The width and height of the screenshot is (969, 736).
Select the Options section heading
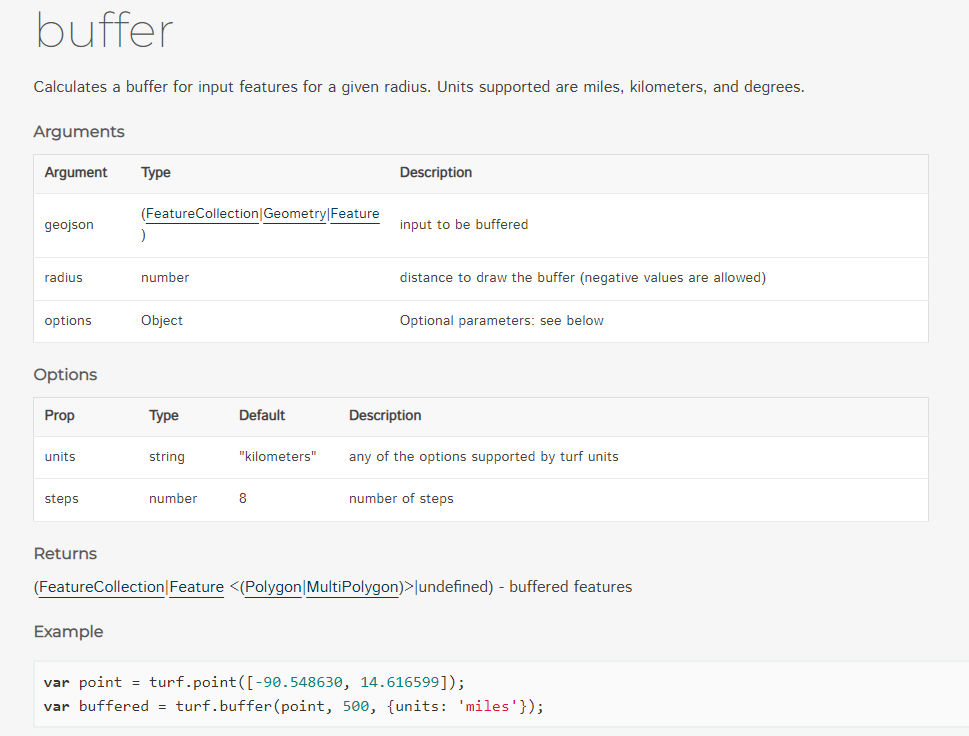pyautogui.click(x=64, y=374)
